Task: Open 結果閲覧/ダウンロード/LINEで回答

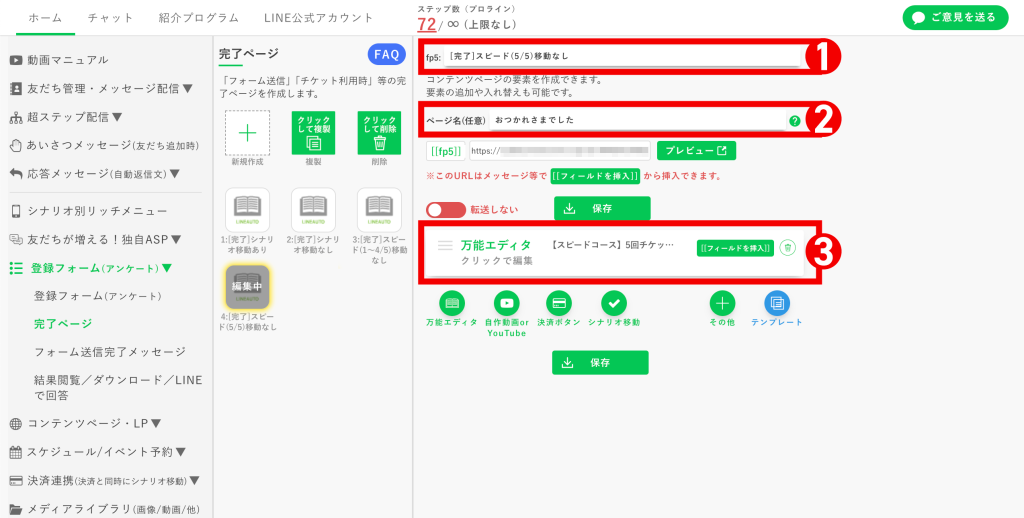Action: (x=118, y=387)
